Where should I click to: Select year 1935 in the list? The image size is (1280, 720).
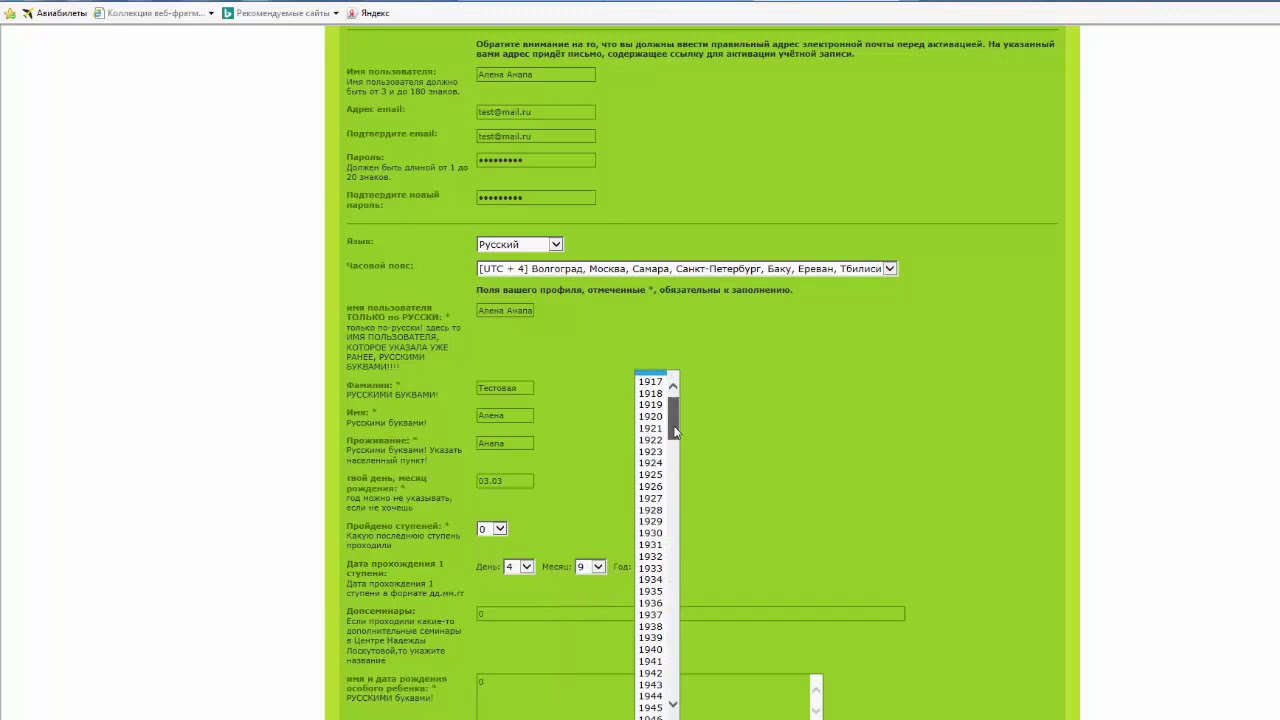coord(650,591)
